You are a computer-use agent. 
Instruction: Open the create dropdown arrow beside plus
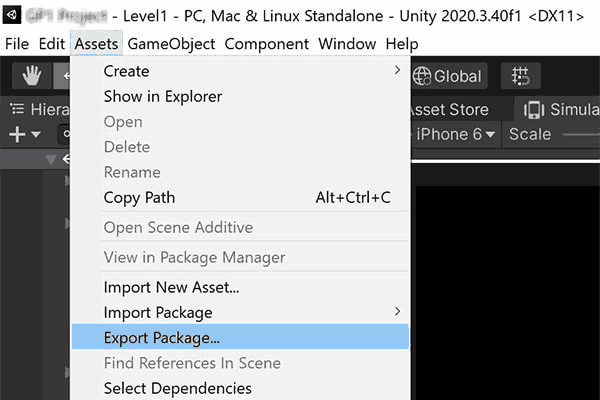(36, 135)
